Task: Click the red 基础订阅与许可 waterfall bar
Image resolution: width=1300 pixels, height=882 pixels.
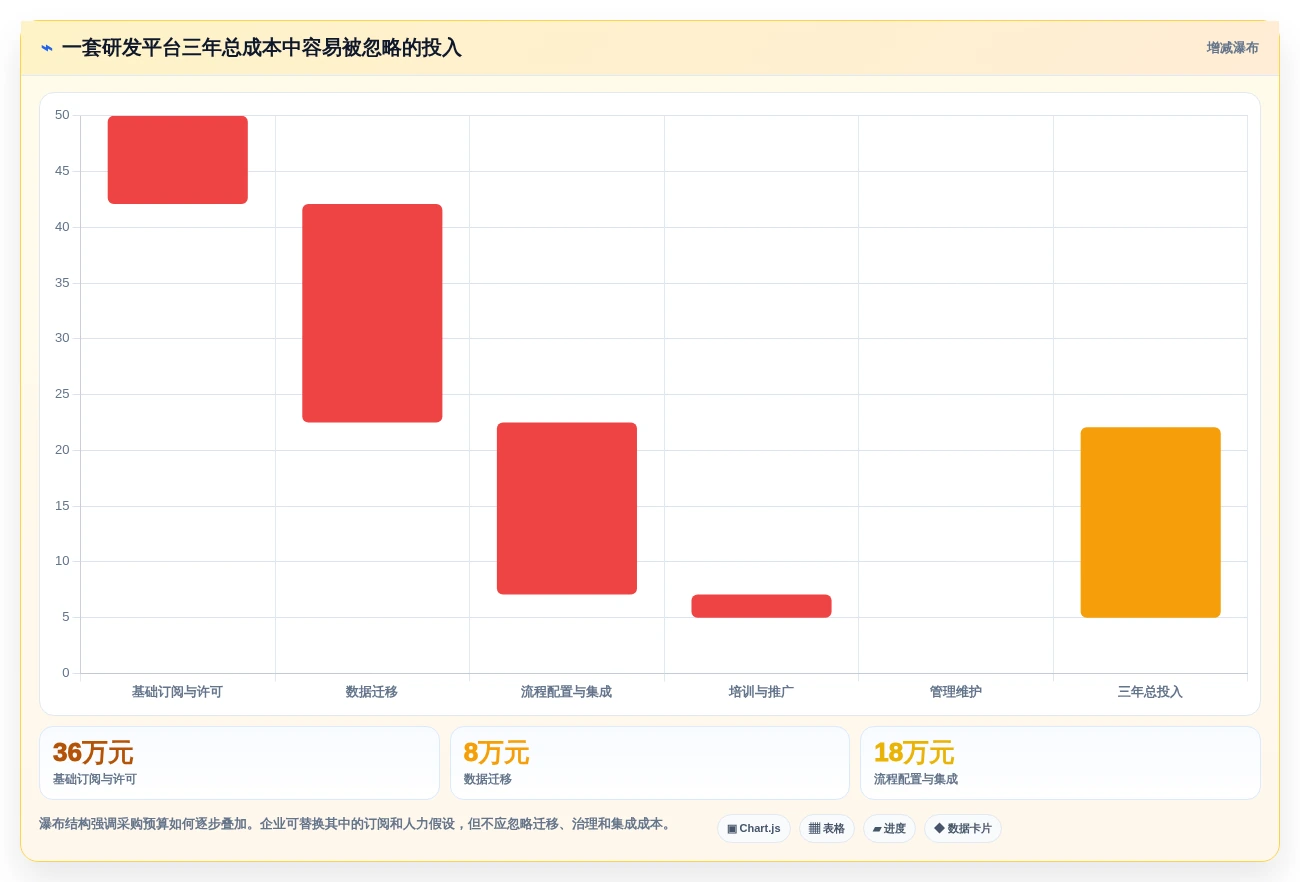Action: tap(178, 160)
